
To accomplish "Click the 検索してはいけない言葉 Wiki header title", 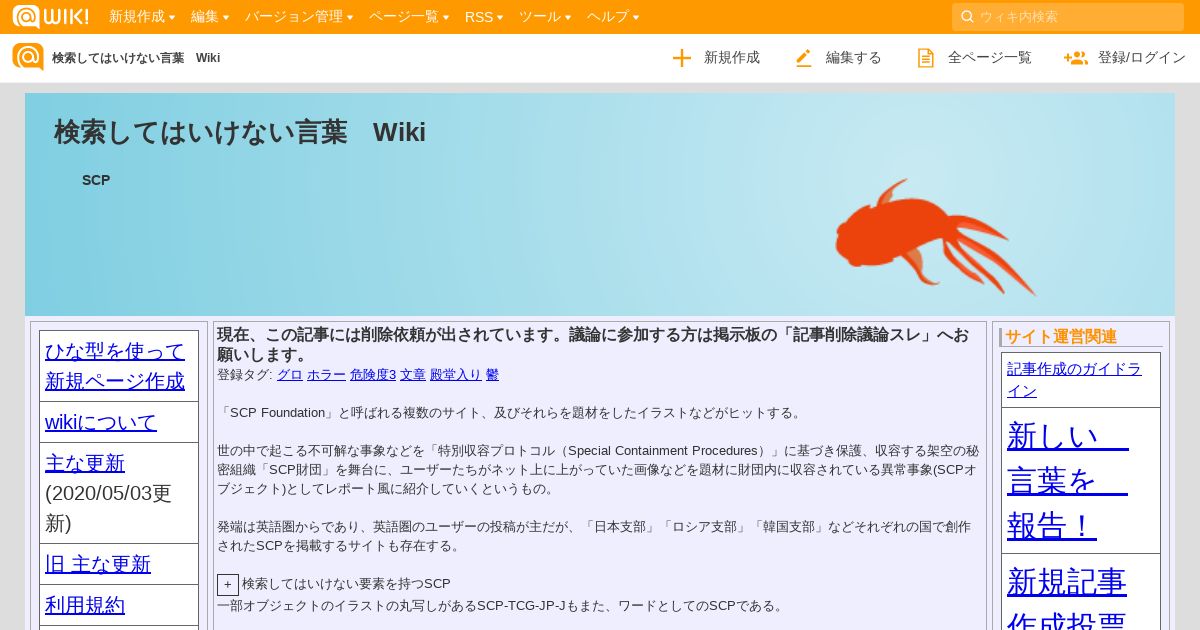I will 240,132.
